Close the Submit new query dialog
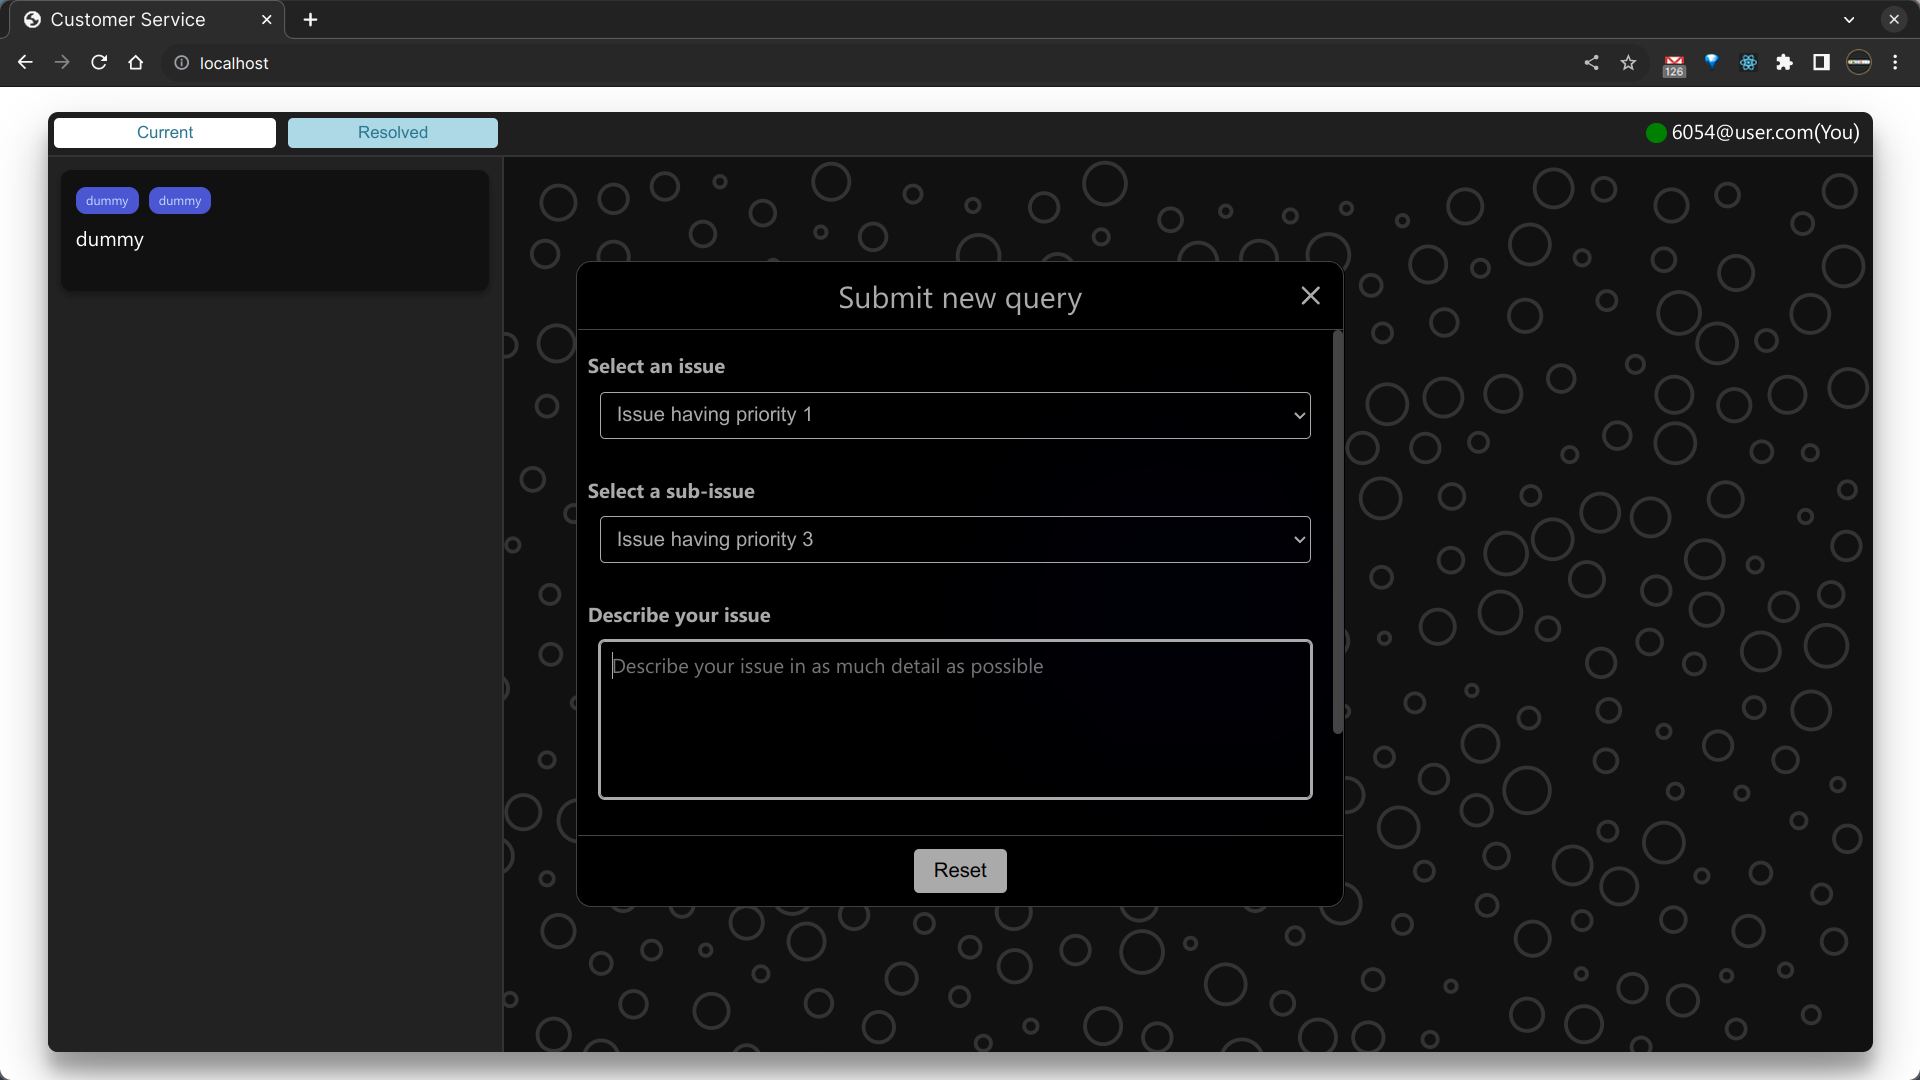Image resolution: width=1920 pixels, height=1080 pixels. coord(1310,296)
